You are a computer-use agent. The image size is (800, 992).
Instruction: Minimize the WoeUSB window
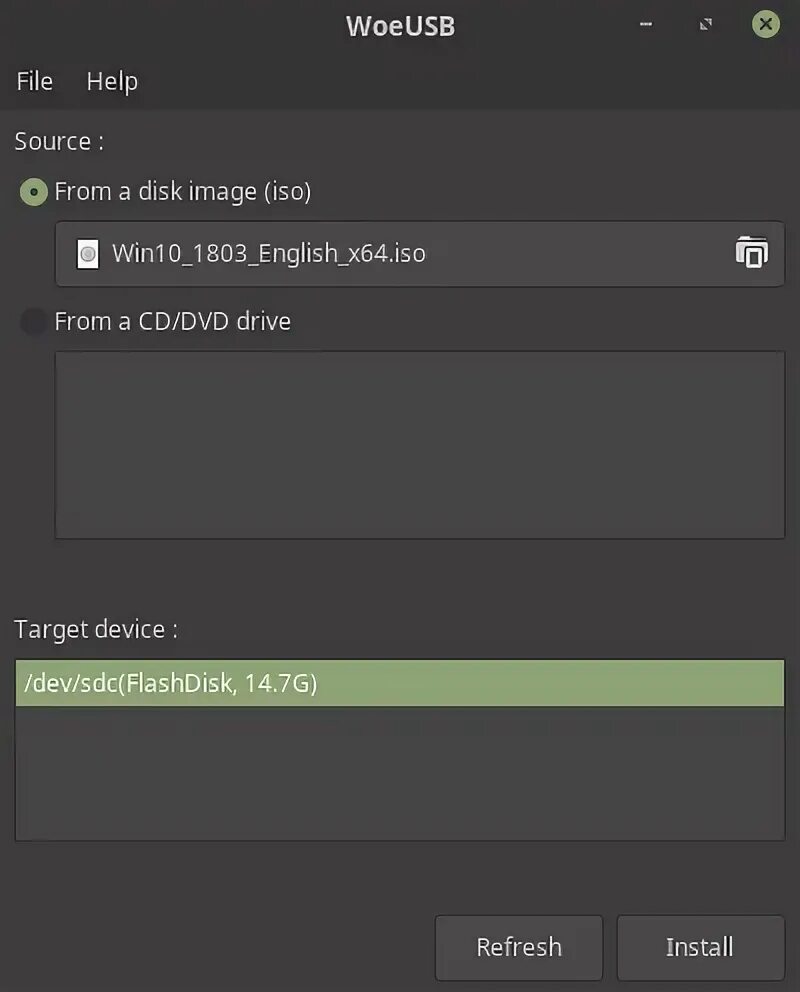click(646, 25)
